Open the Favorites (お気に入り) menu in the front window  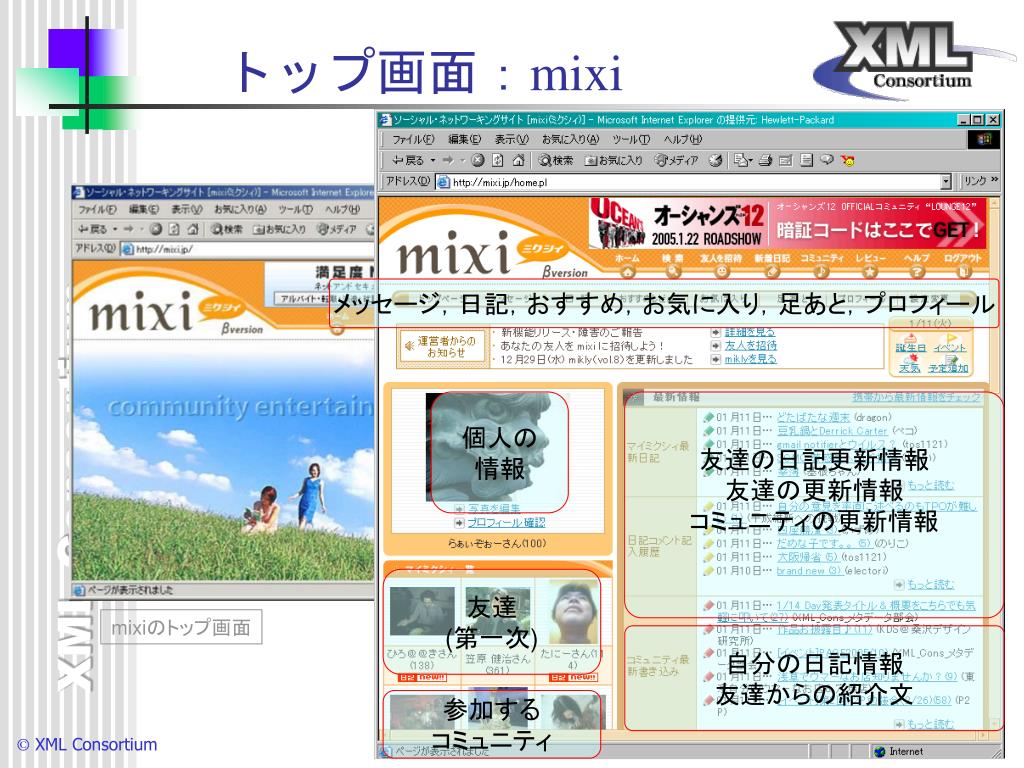pyautogui.click(x=570, y=139)
